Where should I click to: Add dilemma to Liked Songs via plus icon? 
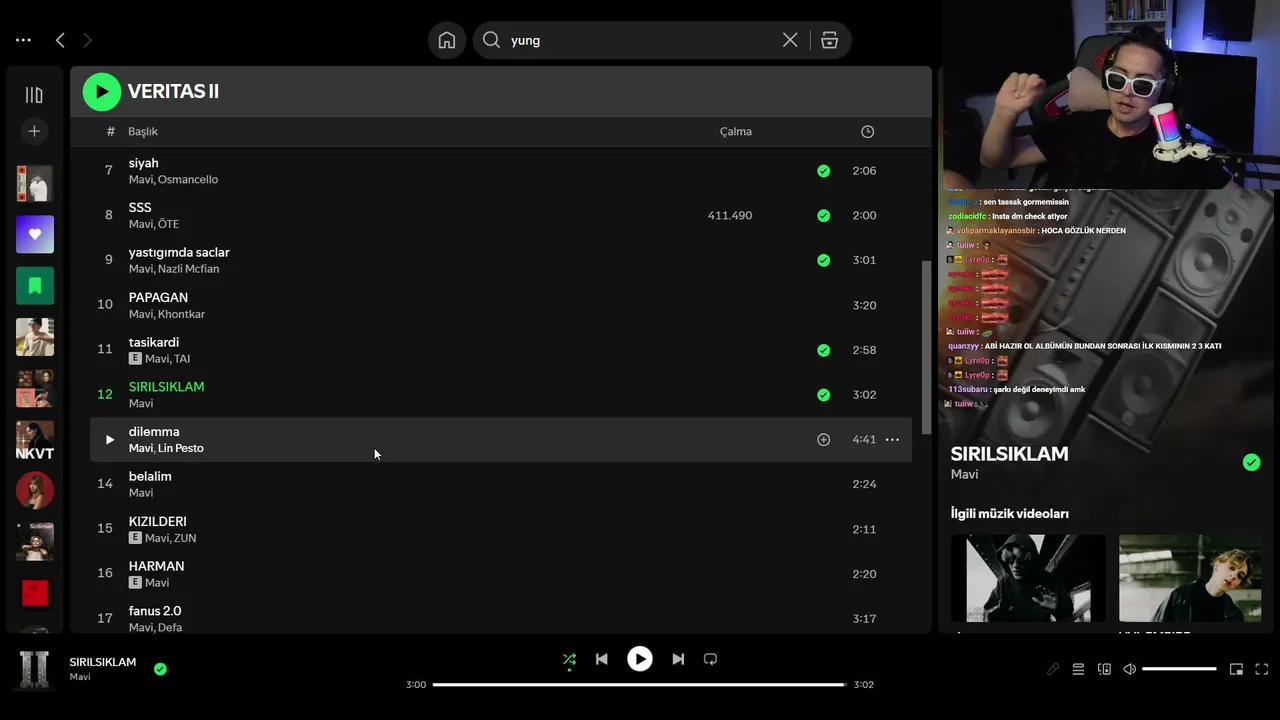click(x=823, y=440)
